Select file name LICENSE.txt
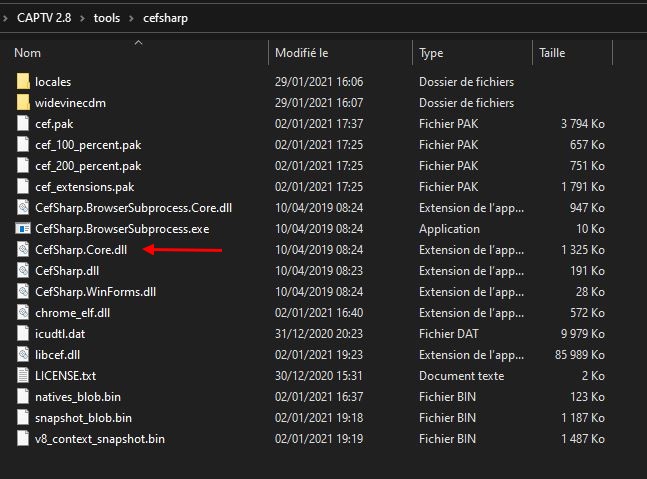 tap(65, 376)
